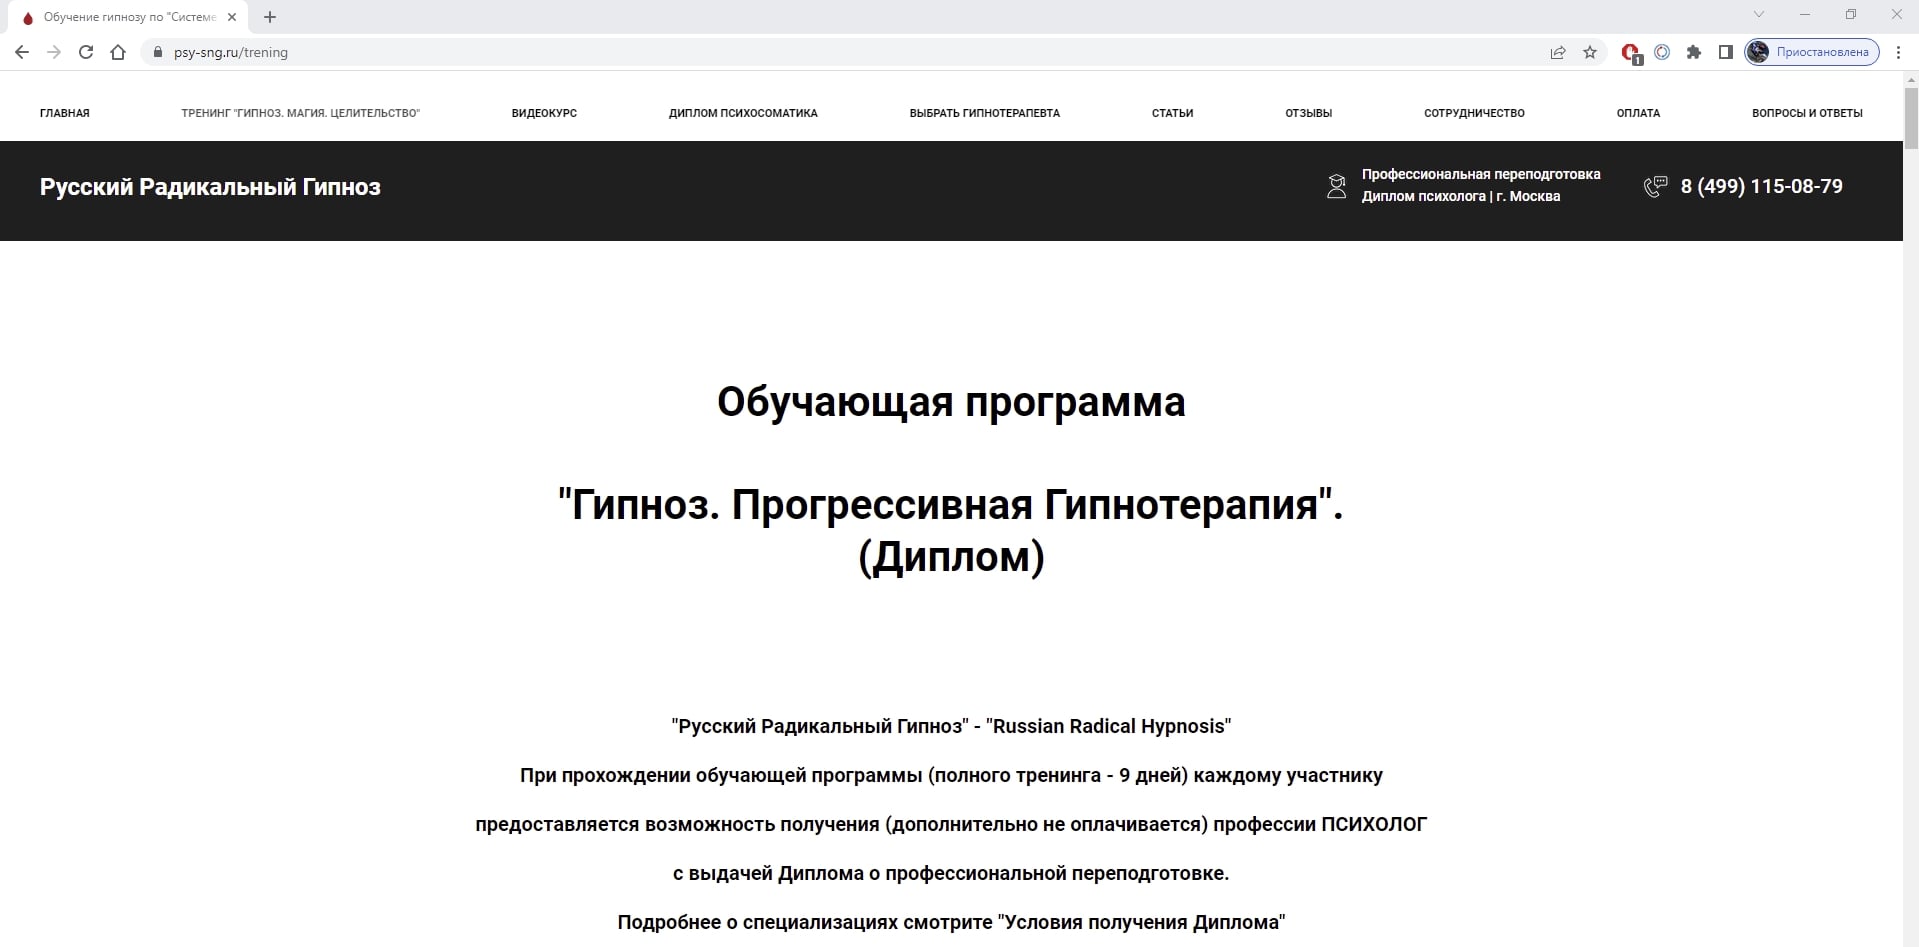View site info via the padlock icon
Image resolution: width=1919 pixels, height=947 pixels.
157,52
